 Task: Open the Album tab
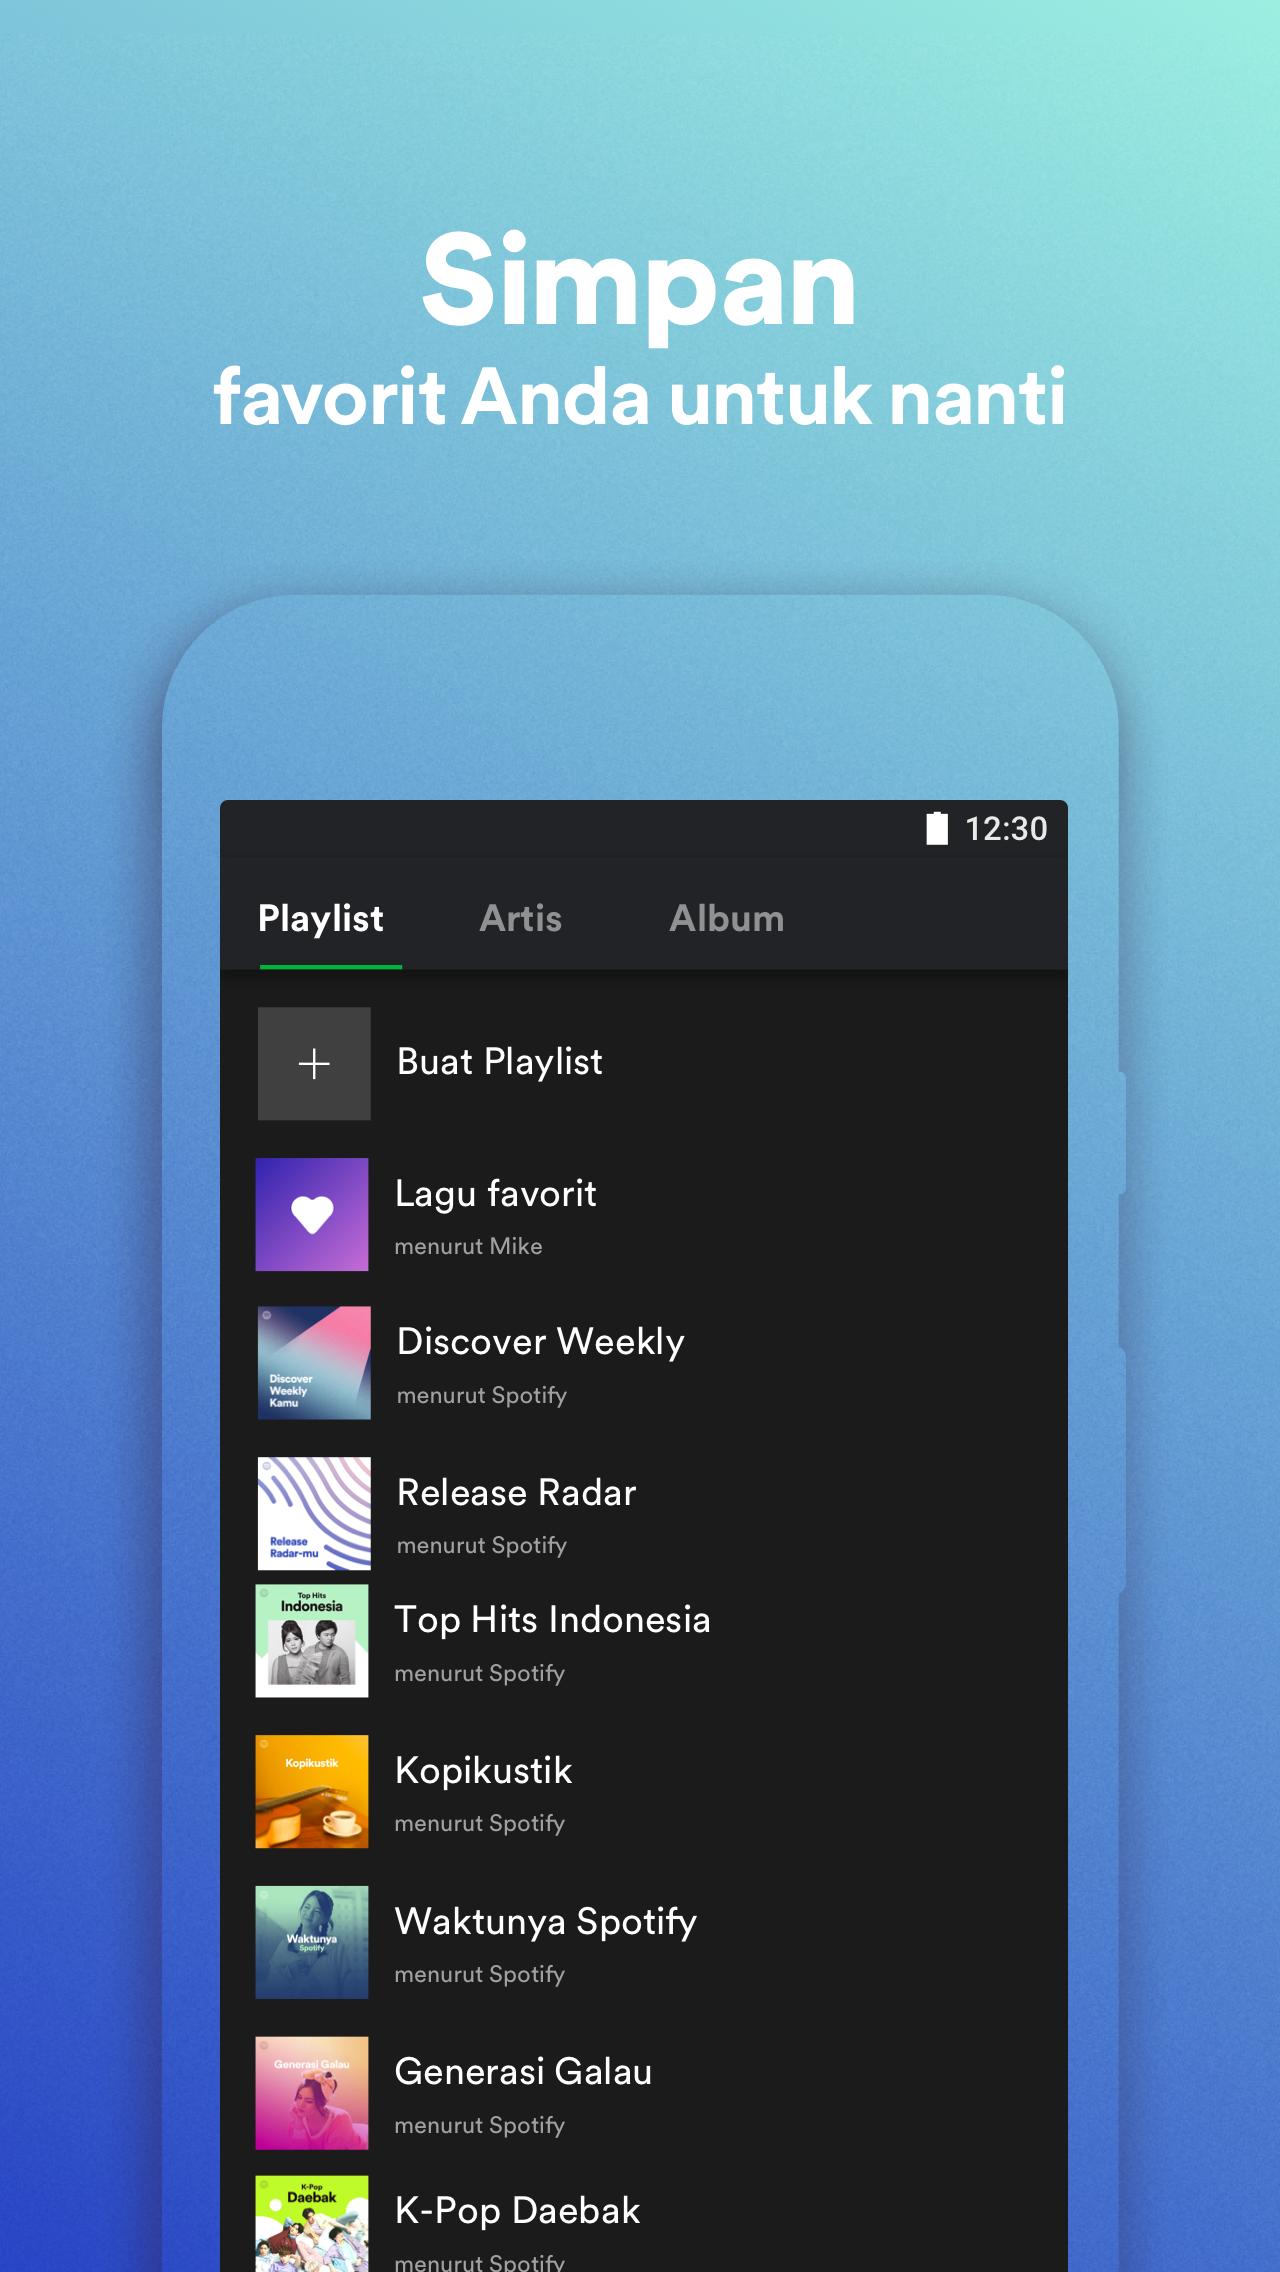coord(727,918)
